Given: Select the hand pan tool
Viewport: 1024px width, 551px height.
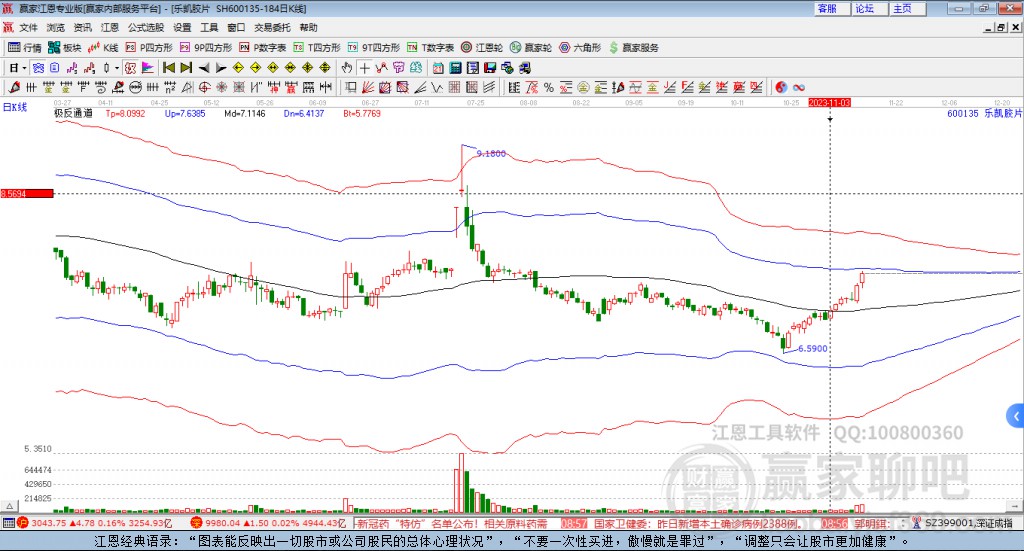Looking at the screenshot, I should coord(347,68).
